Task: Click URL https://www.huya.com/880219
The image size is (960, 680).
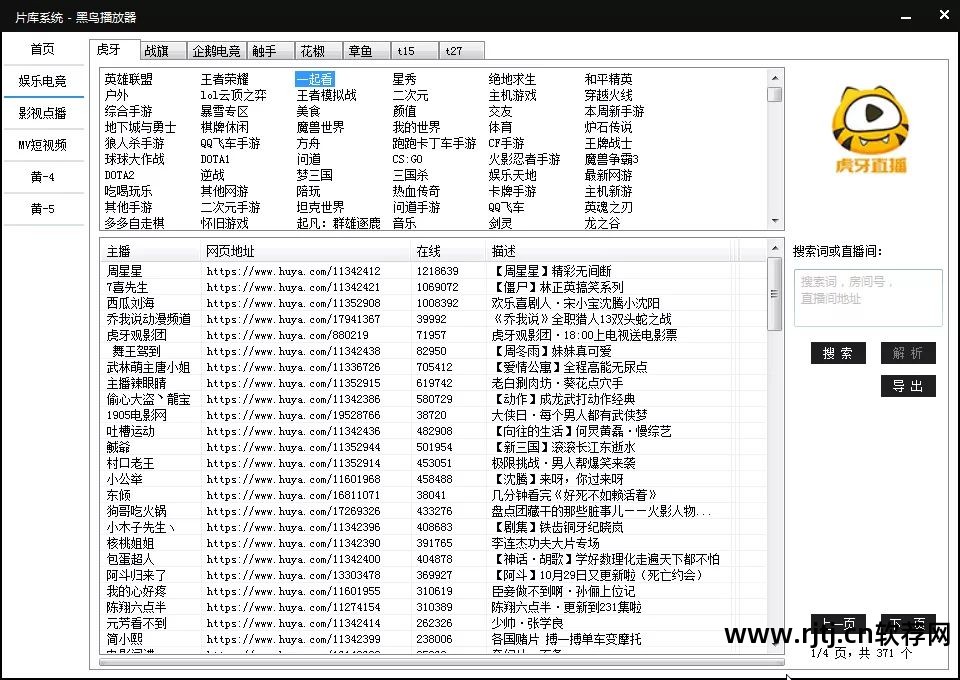Action: (x=288, y=335)
